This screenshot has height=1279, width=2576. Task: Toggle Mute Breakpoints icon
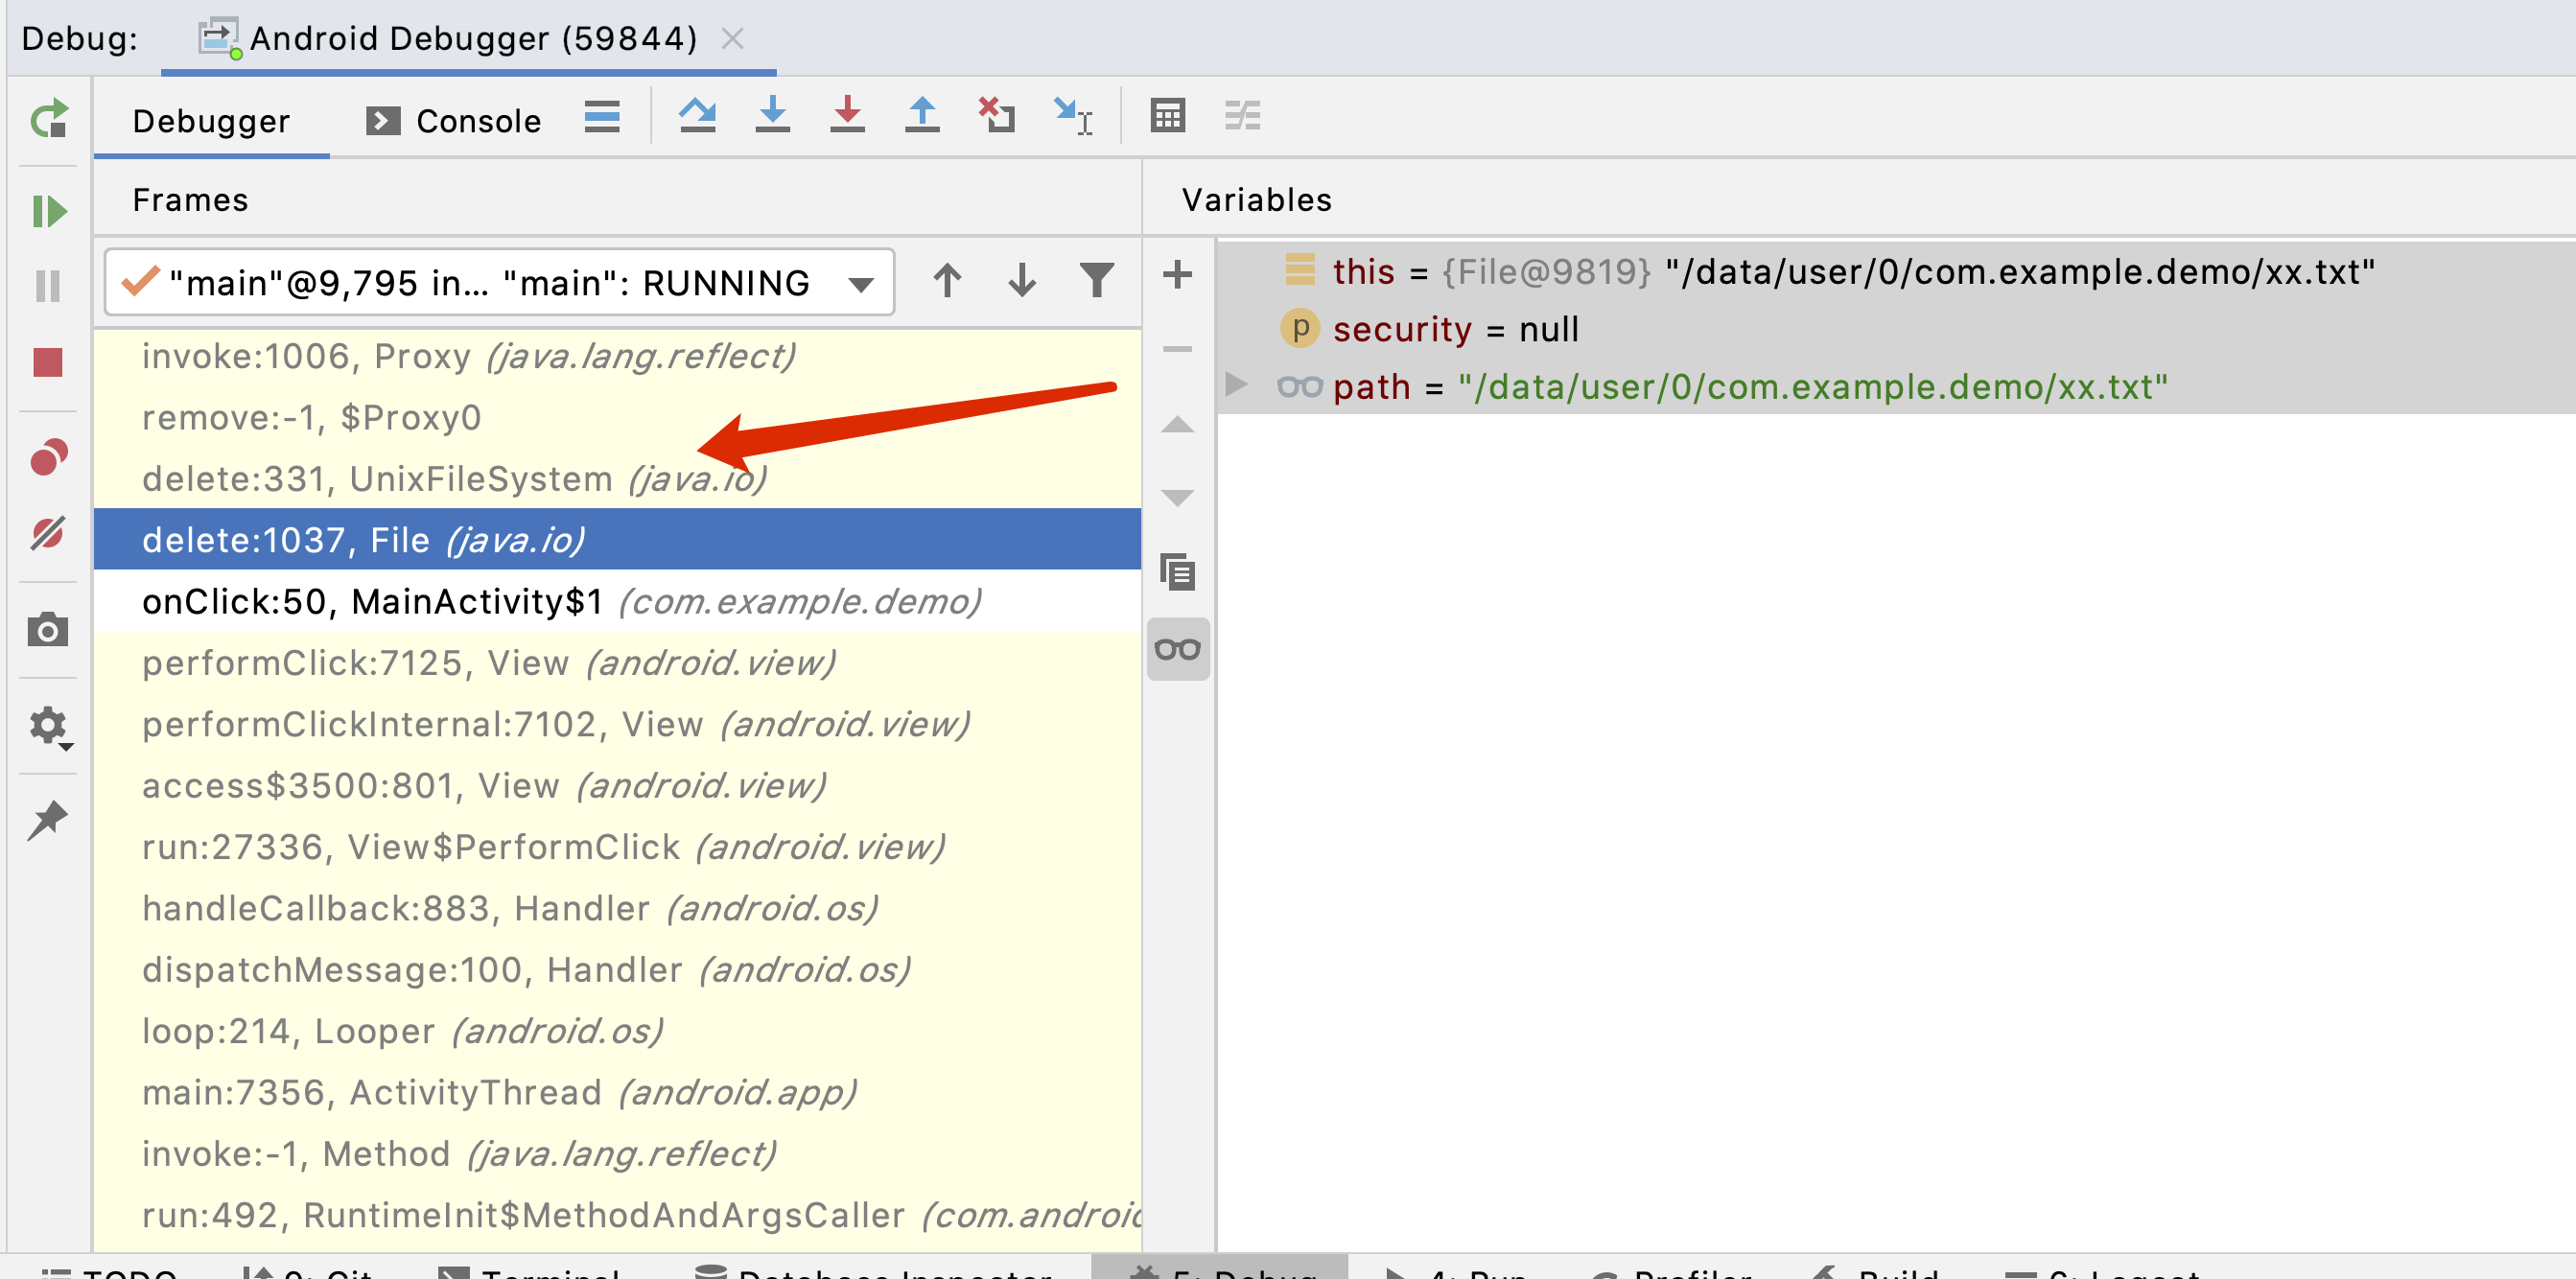point(48,533)
